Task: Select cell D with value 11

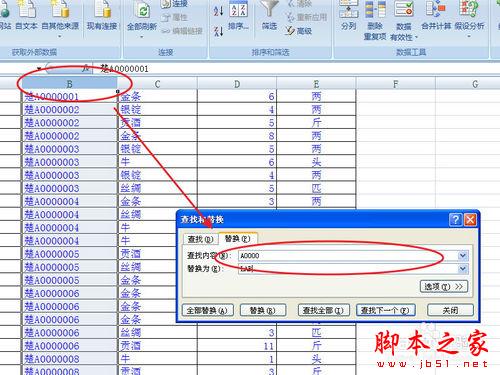Action: pyautogui.click(x=237, y=346)
